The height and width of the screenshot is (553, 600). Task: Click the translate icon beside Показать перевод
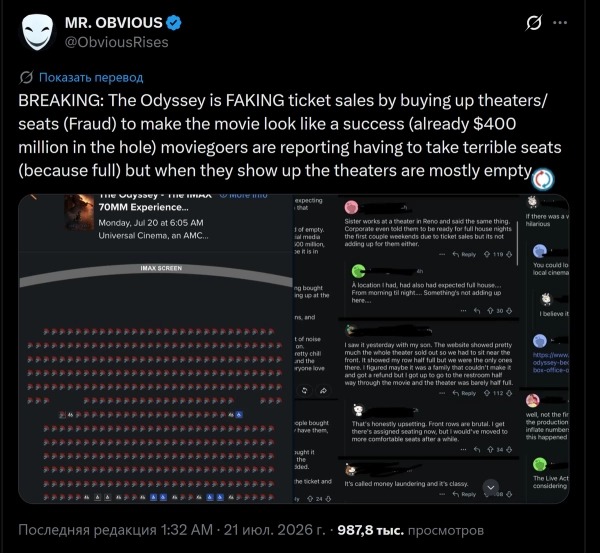(26, 77)
